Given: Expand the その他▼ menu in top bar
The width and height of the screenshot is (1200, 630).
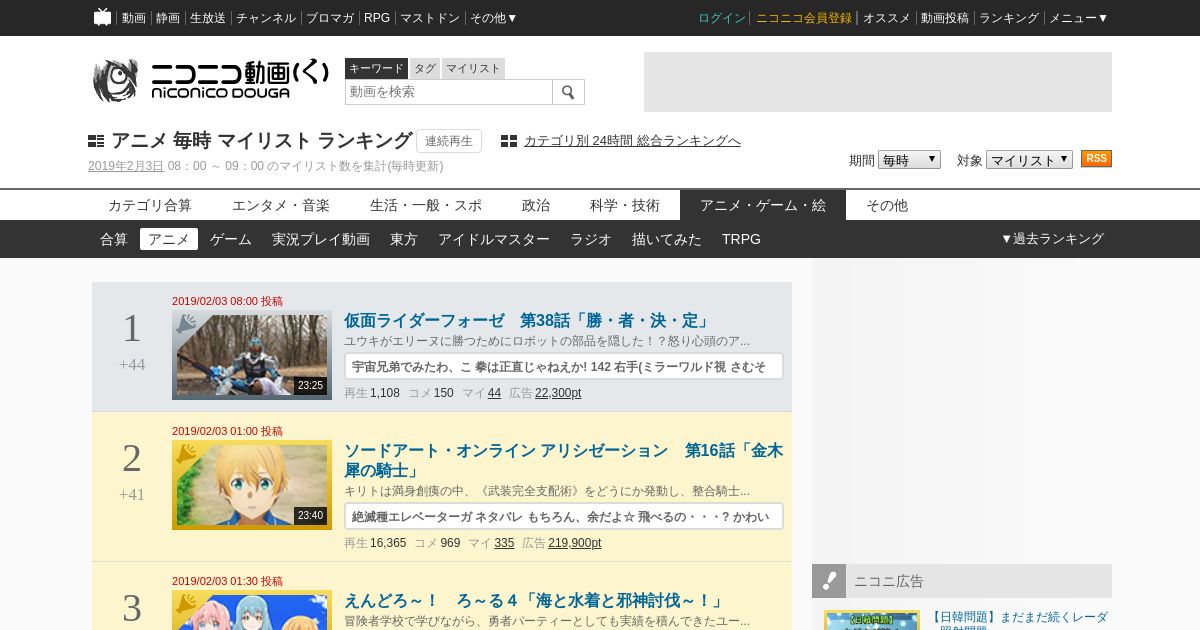Looking at the screenshot, I should pyautogui.click(x=494, y=18).
